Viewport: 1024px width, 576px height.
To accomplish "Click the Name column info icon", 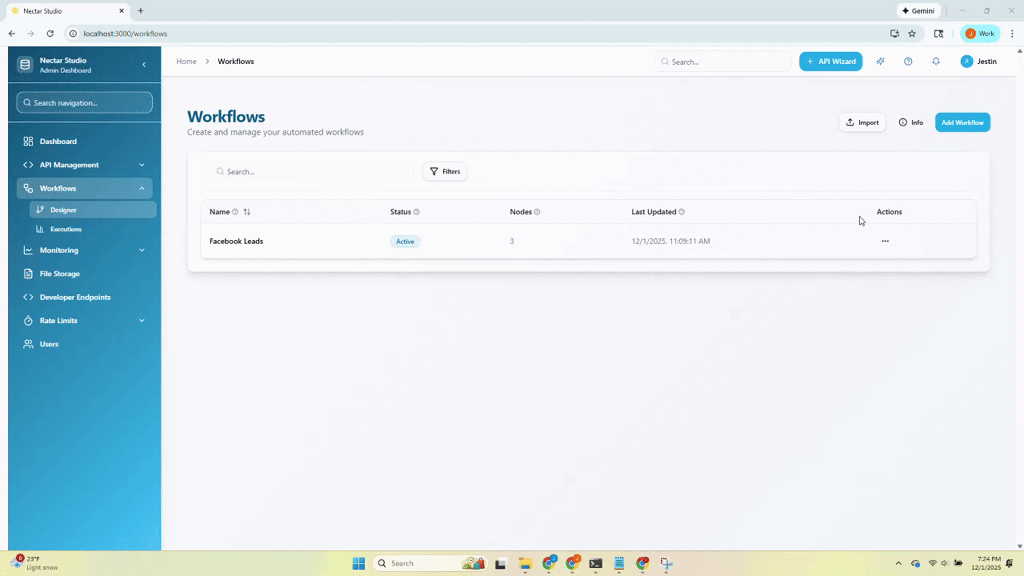I will point(235,212).
